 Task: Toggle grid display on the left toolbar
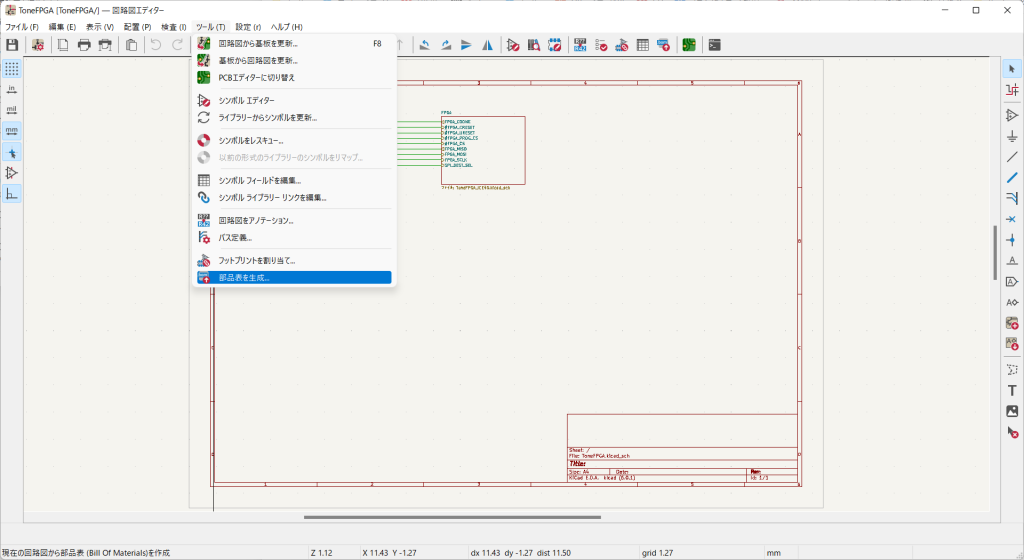(x=12, y=69)
